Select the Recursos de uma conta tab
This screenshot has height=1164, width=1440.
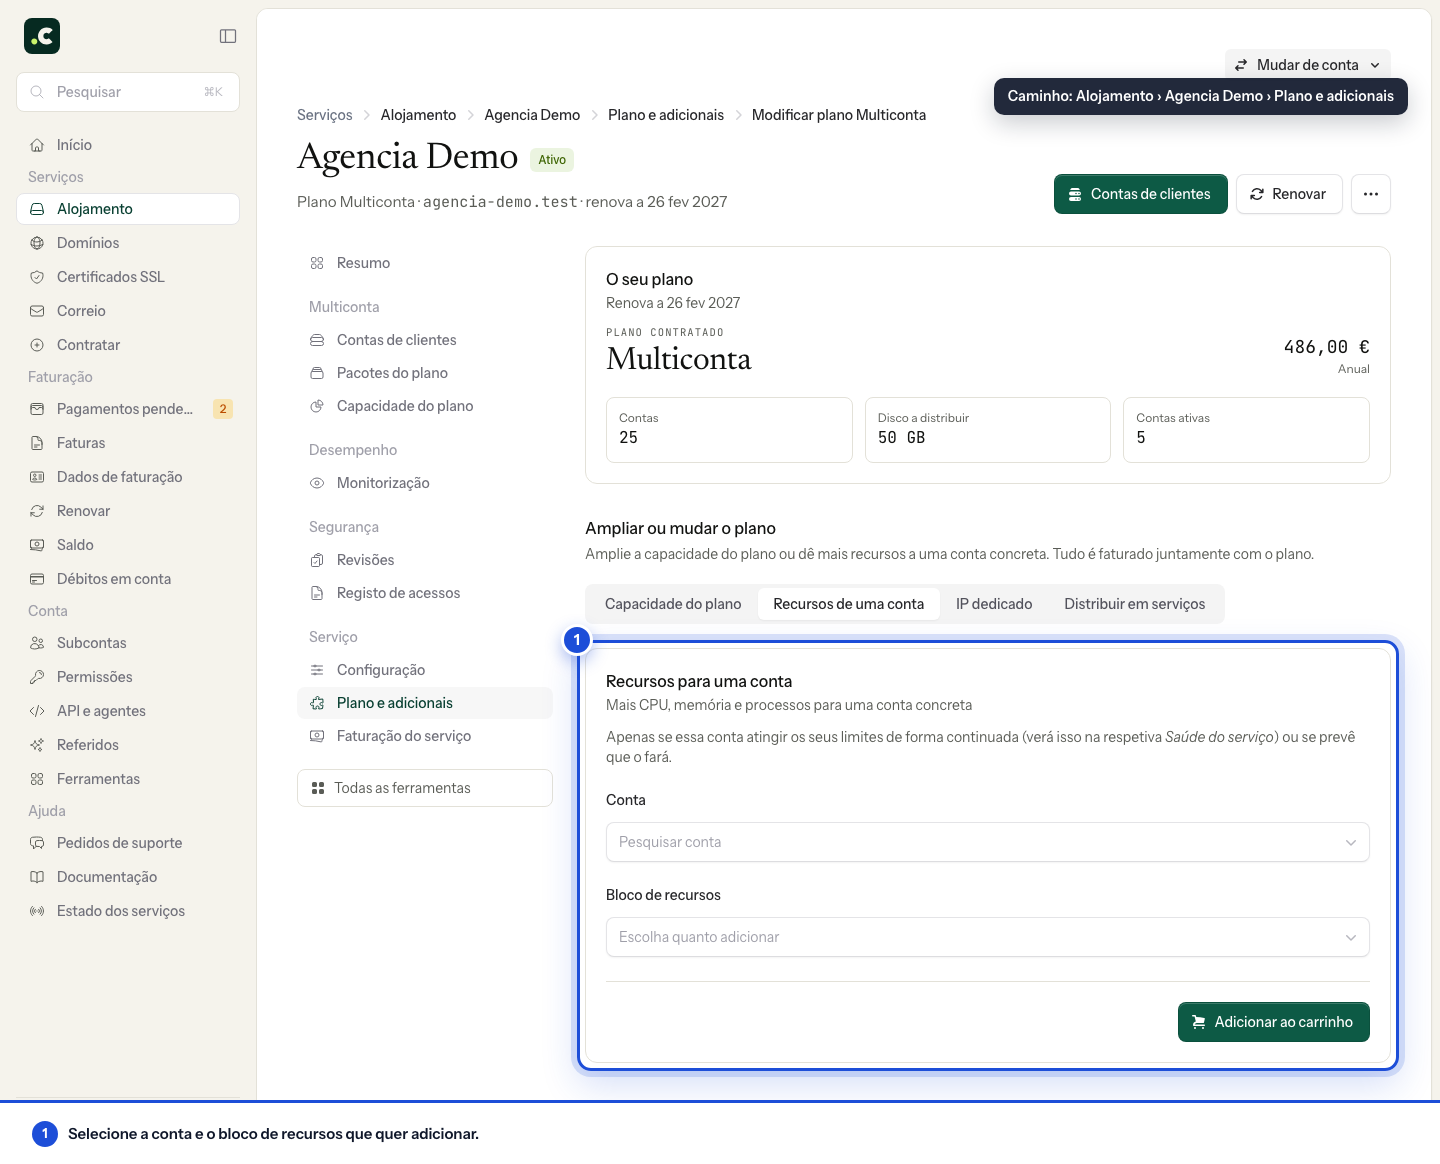click(849, 604)
